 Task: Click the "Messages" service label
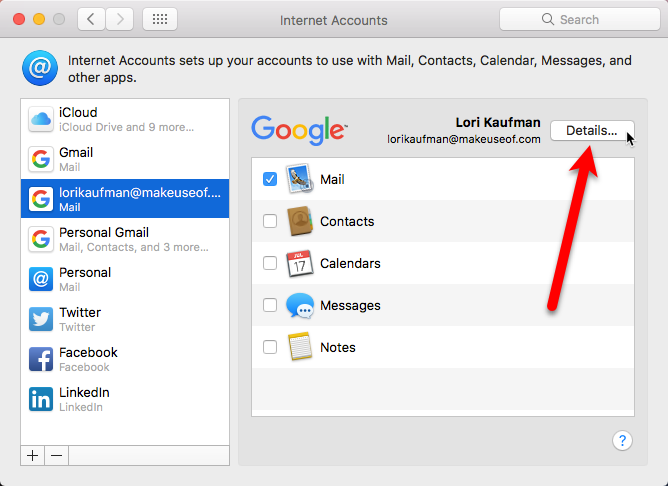350,305
